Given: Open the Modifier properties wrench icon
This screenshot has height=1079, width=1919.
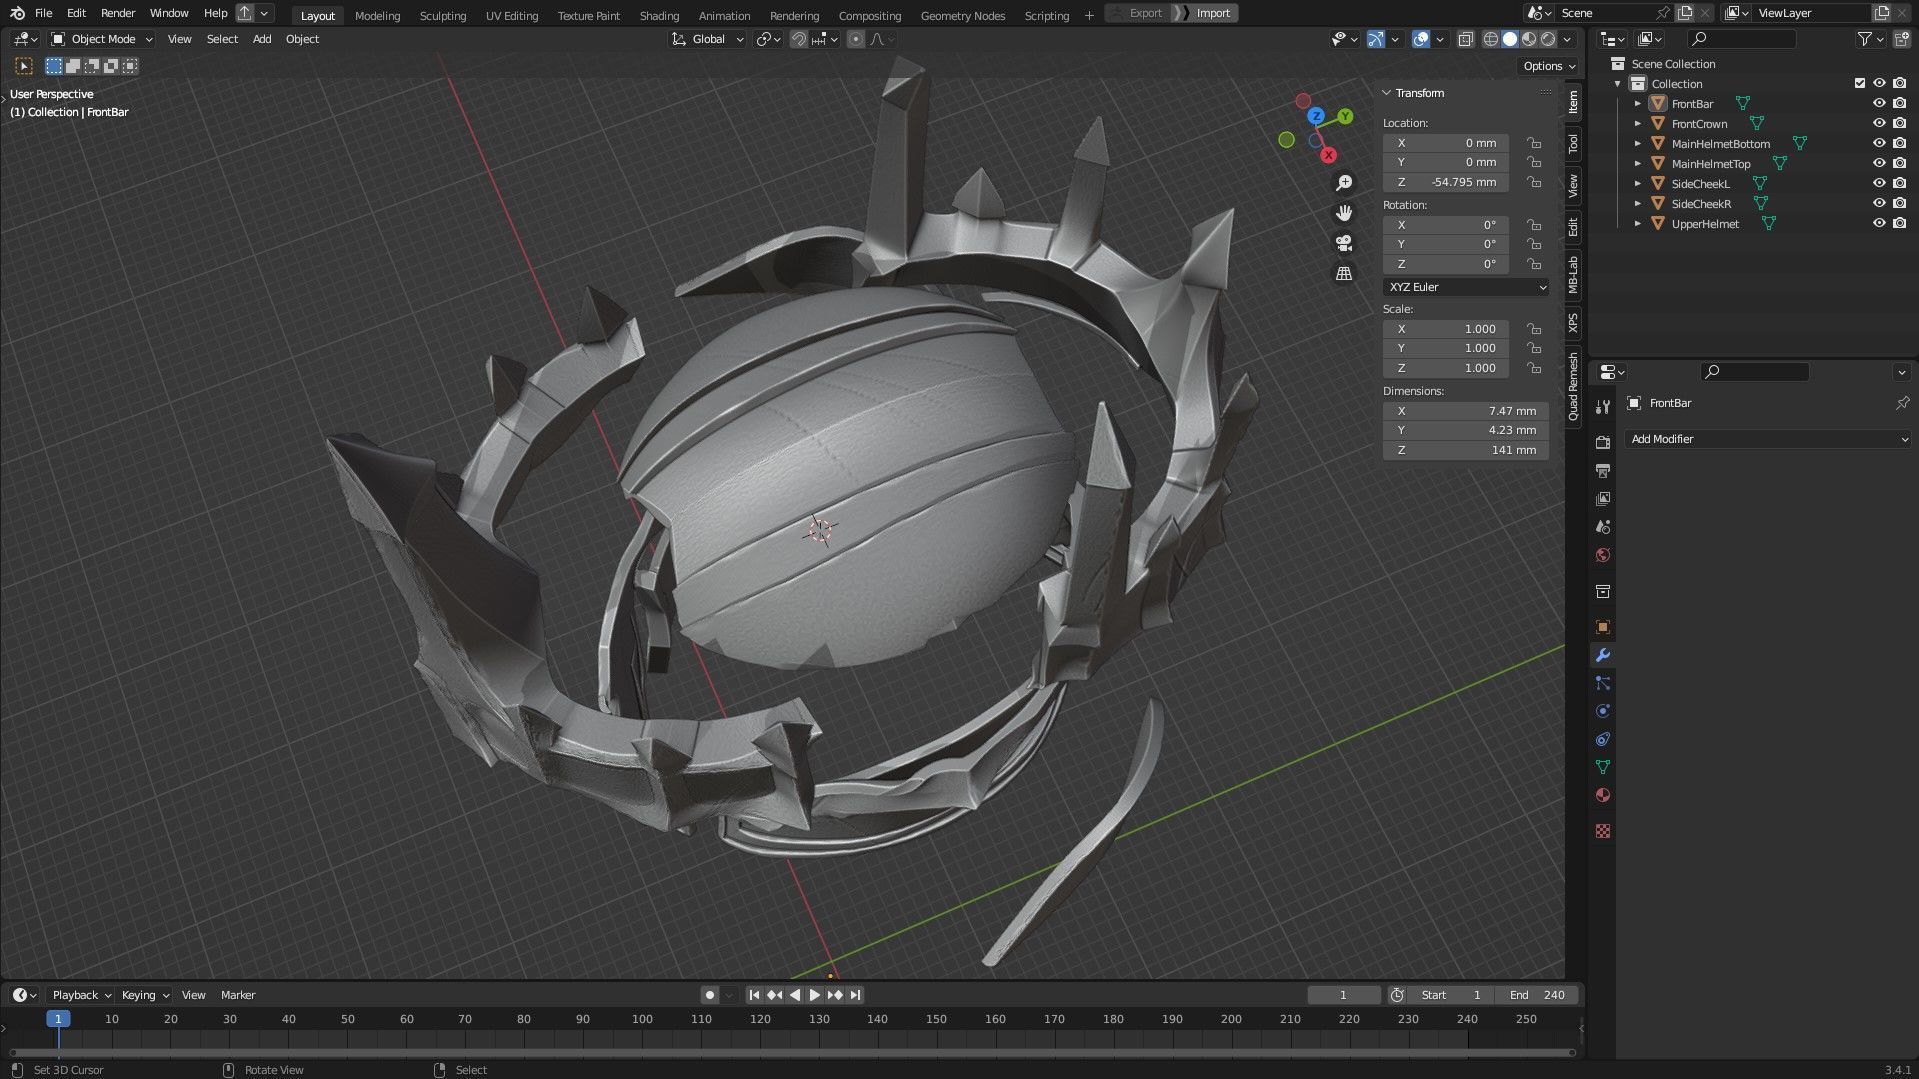Looking at the screenshot, I should pos(1603,655).
